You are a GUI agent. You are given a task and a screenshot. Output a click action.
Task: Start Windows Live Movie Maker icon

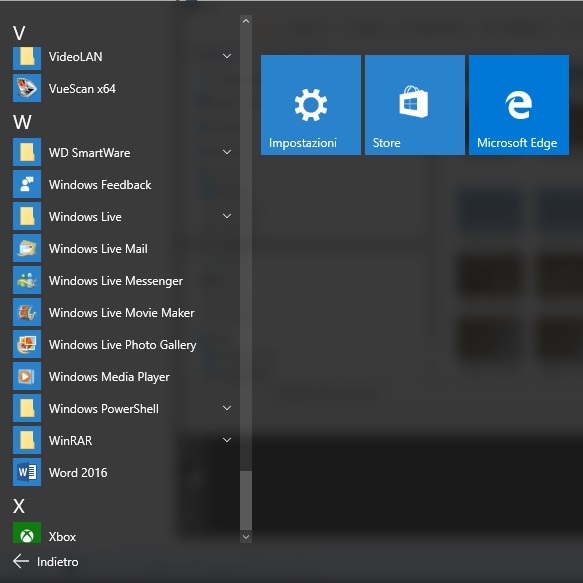[27, 312]
